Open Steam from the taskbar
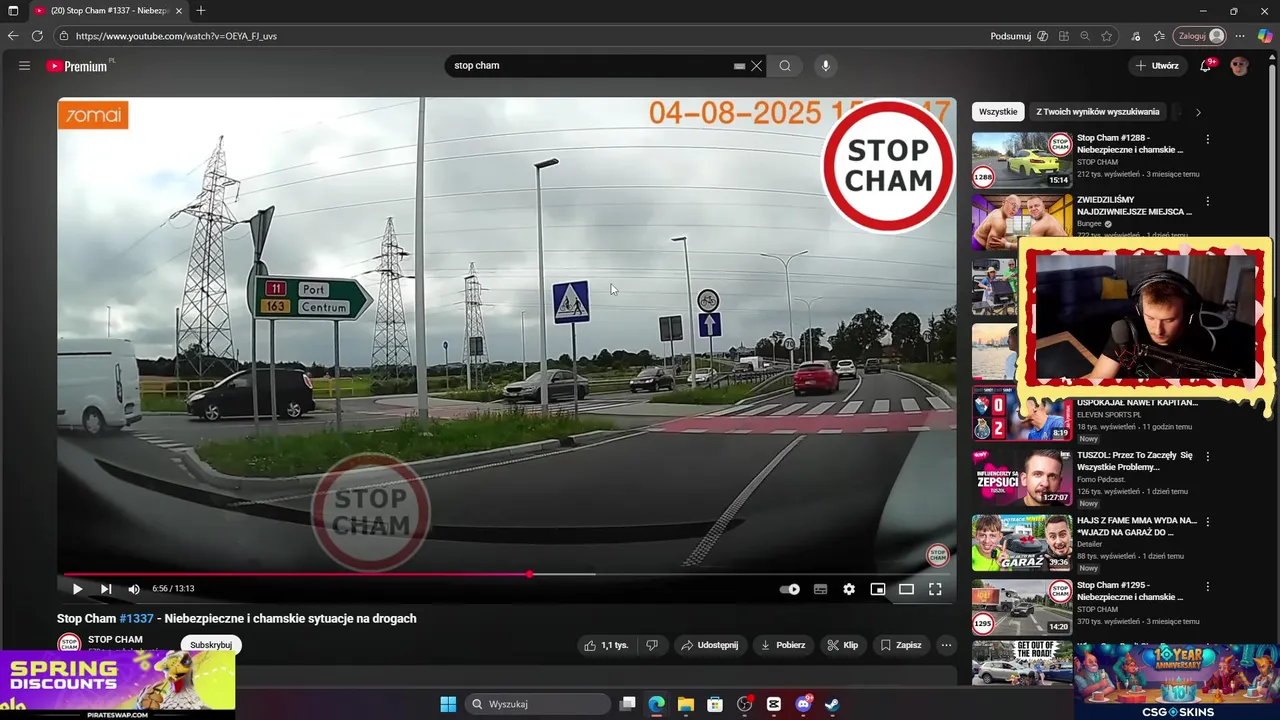 (x=832, y=704)
